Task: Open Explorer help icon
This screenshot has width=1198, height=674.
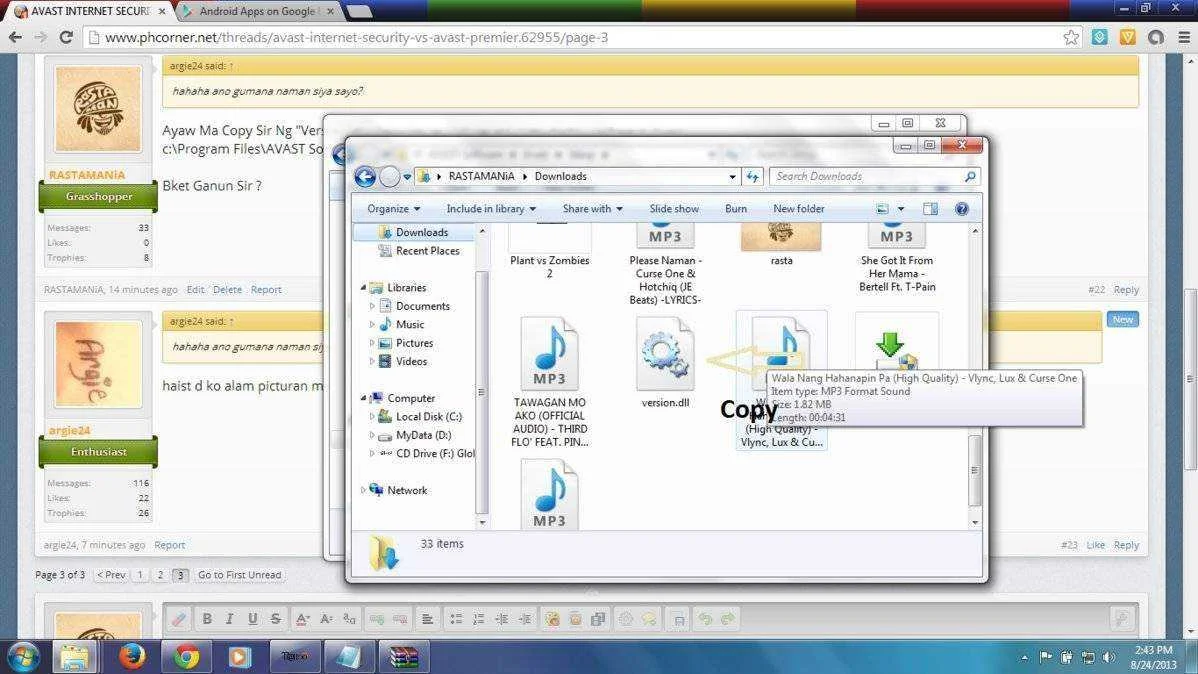Action: (962, 209)
